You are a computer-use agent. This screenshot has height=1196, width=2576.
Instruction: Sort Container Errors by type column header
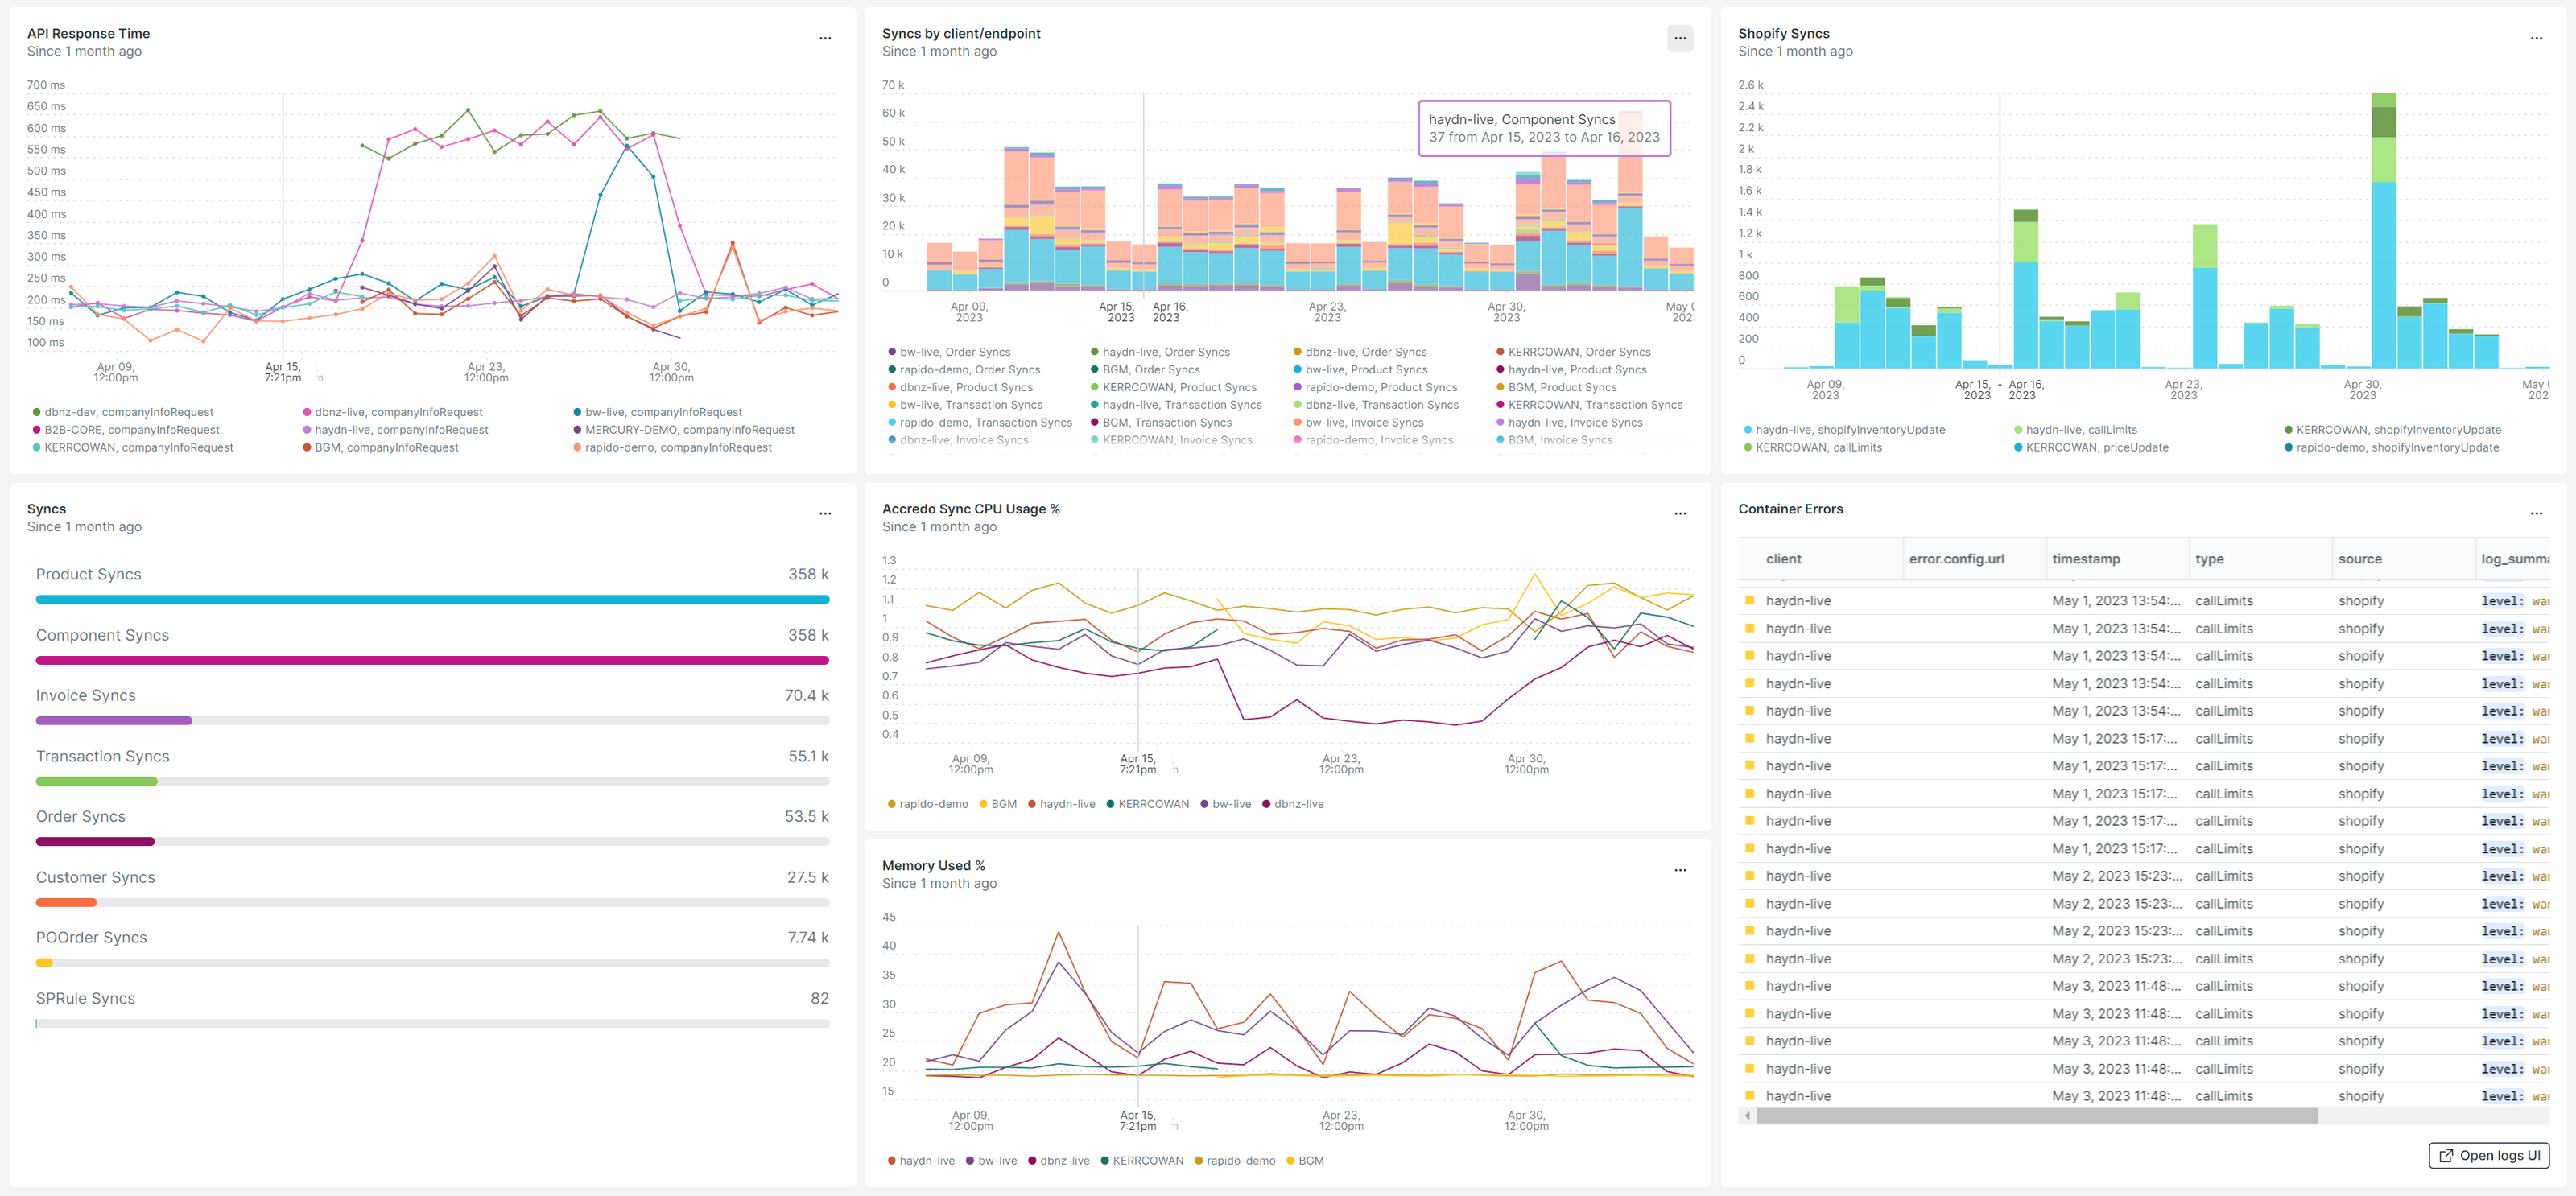2209,559
